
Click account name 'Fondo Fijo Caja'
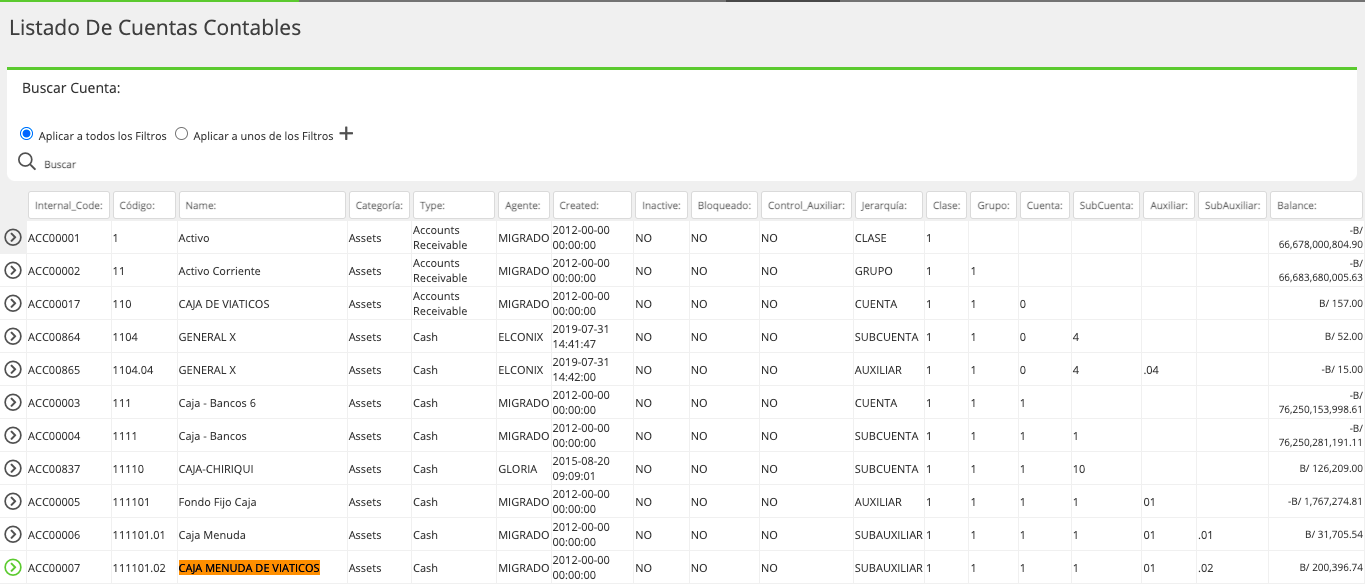[218, 502]
